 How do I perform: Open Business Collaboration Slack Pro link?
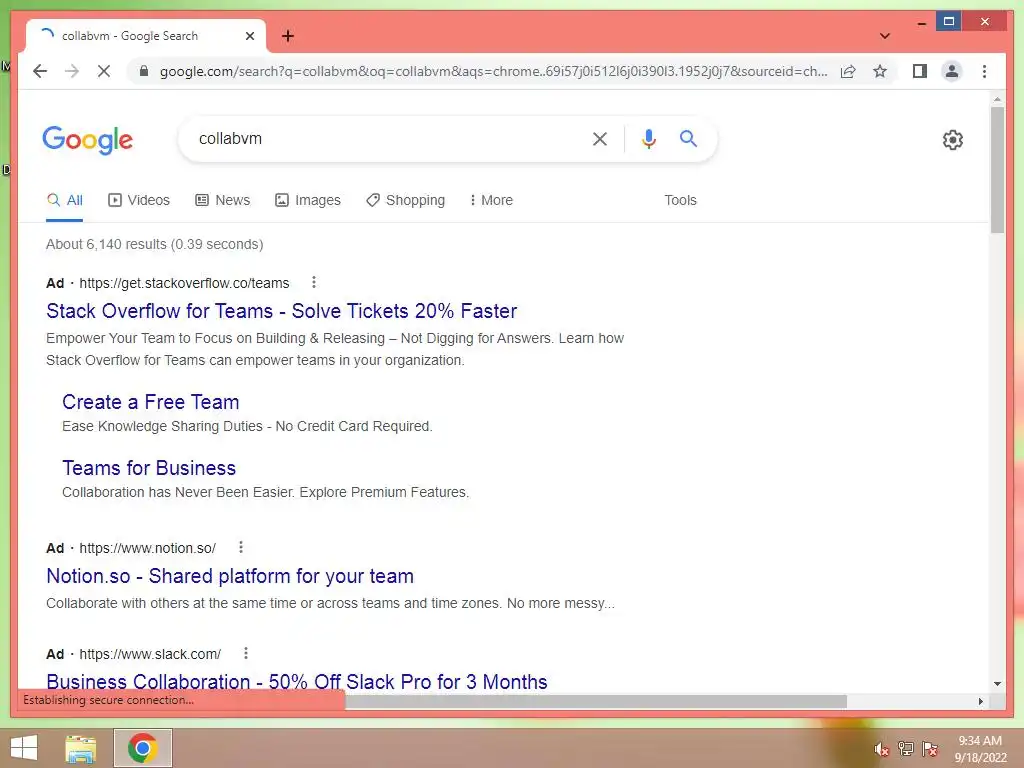tap(296, 682)
